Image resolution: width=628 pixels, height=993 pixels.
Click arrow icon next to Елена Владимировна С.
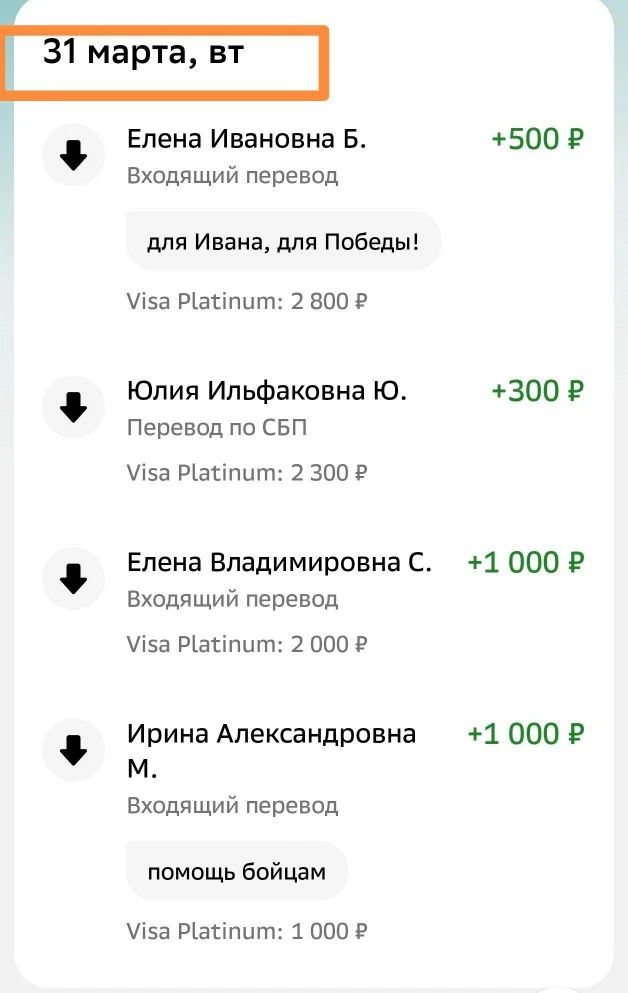pyautogui.click(x=73, y=578)
